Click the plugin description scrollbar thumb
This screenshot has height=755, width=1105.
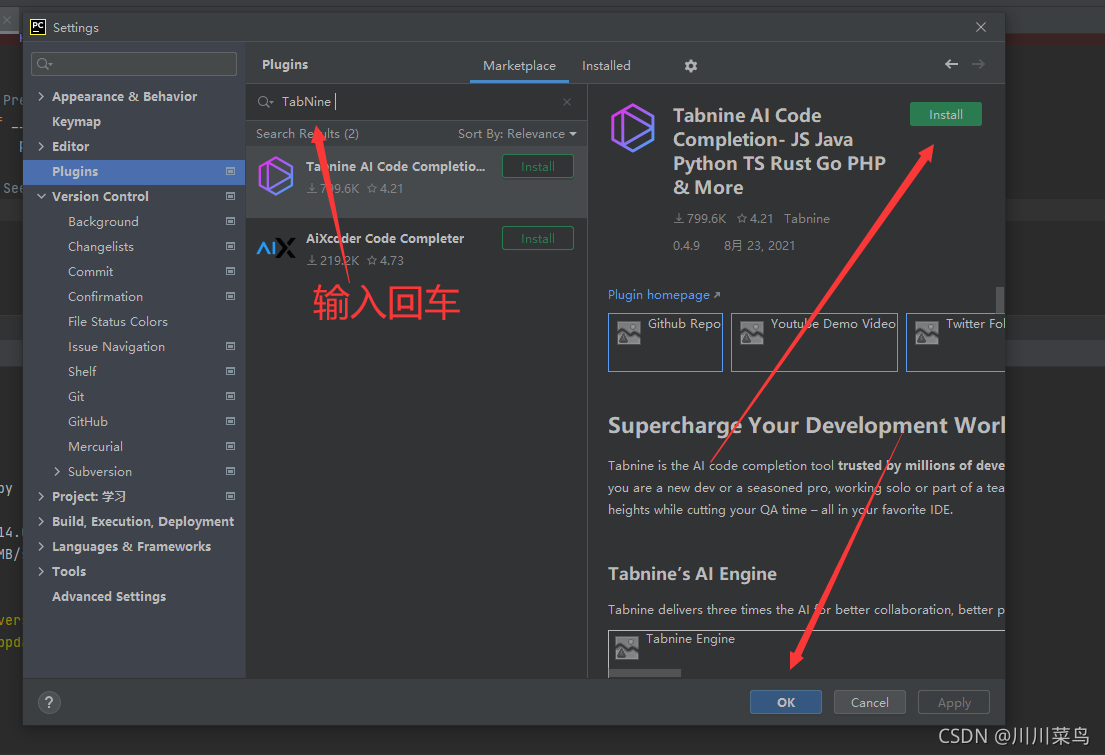(1000, 299)
